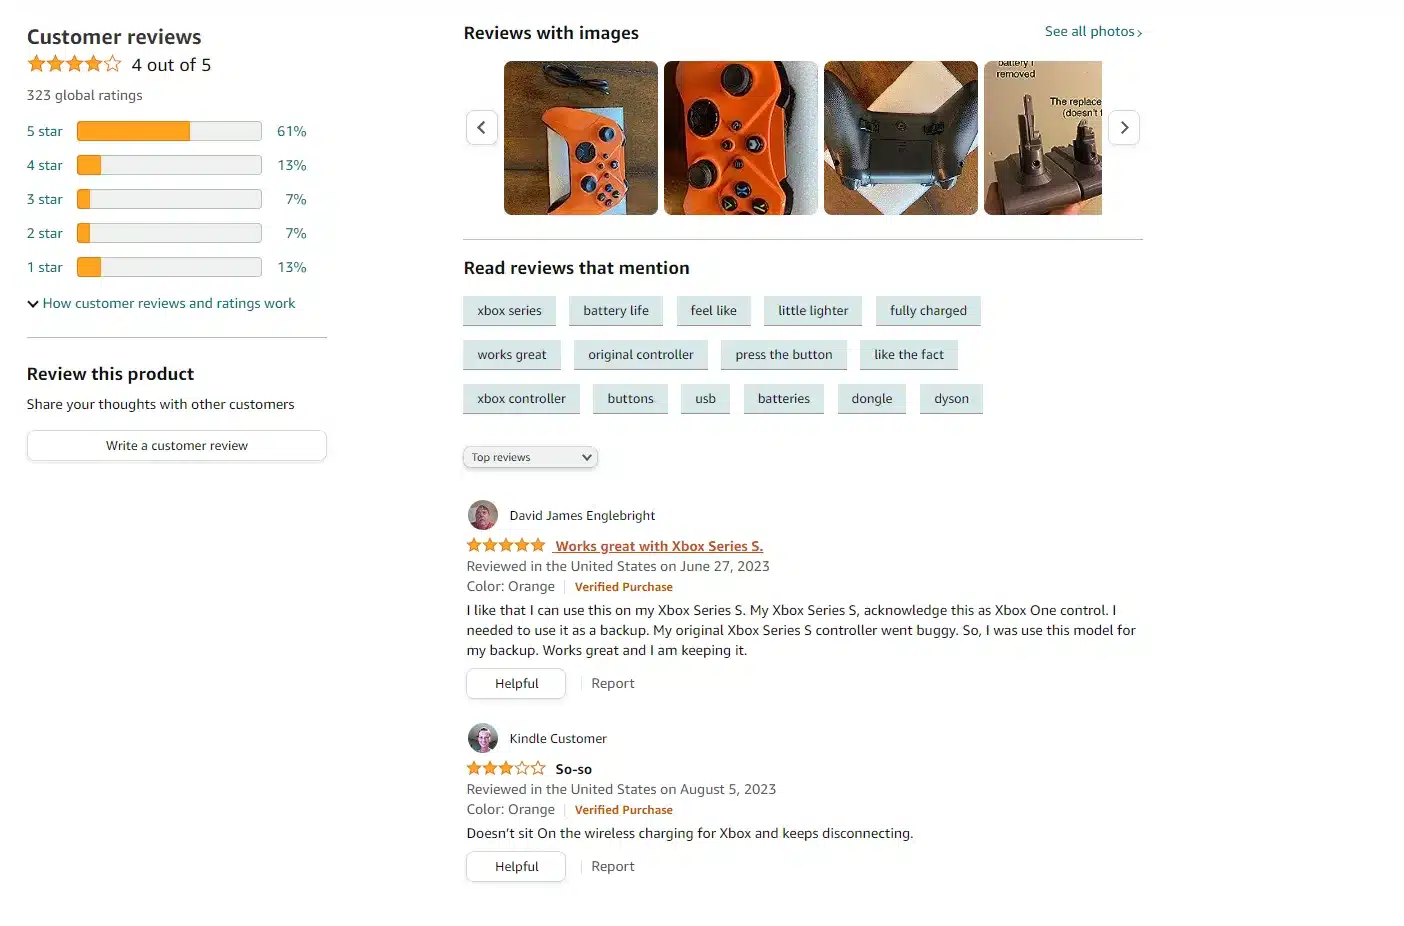Open the Top reviews sort dropdown

530,457
